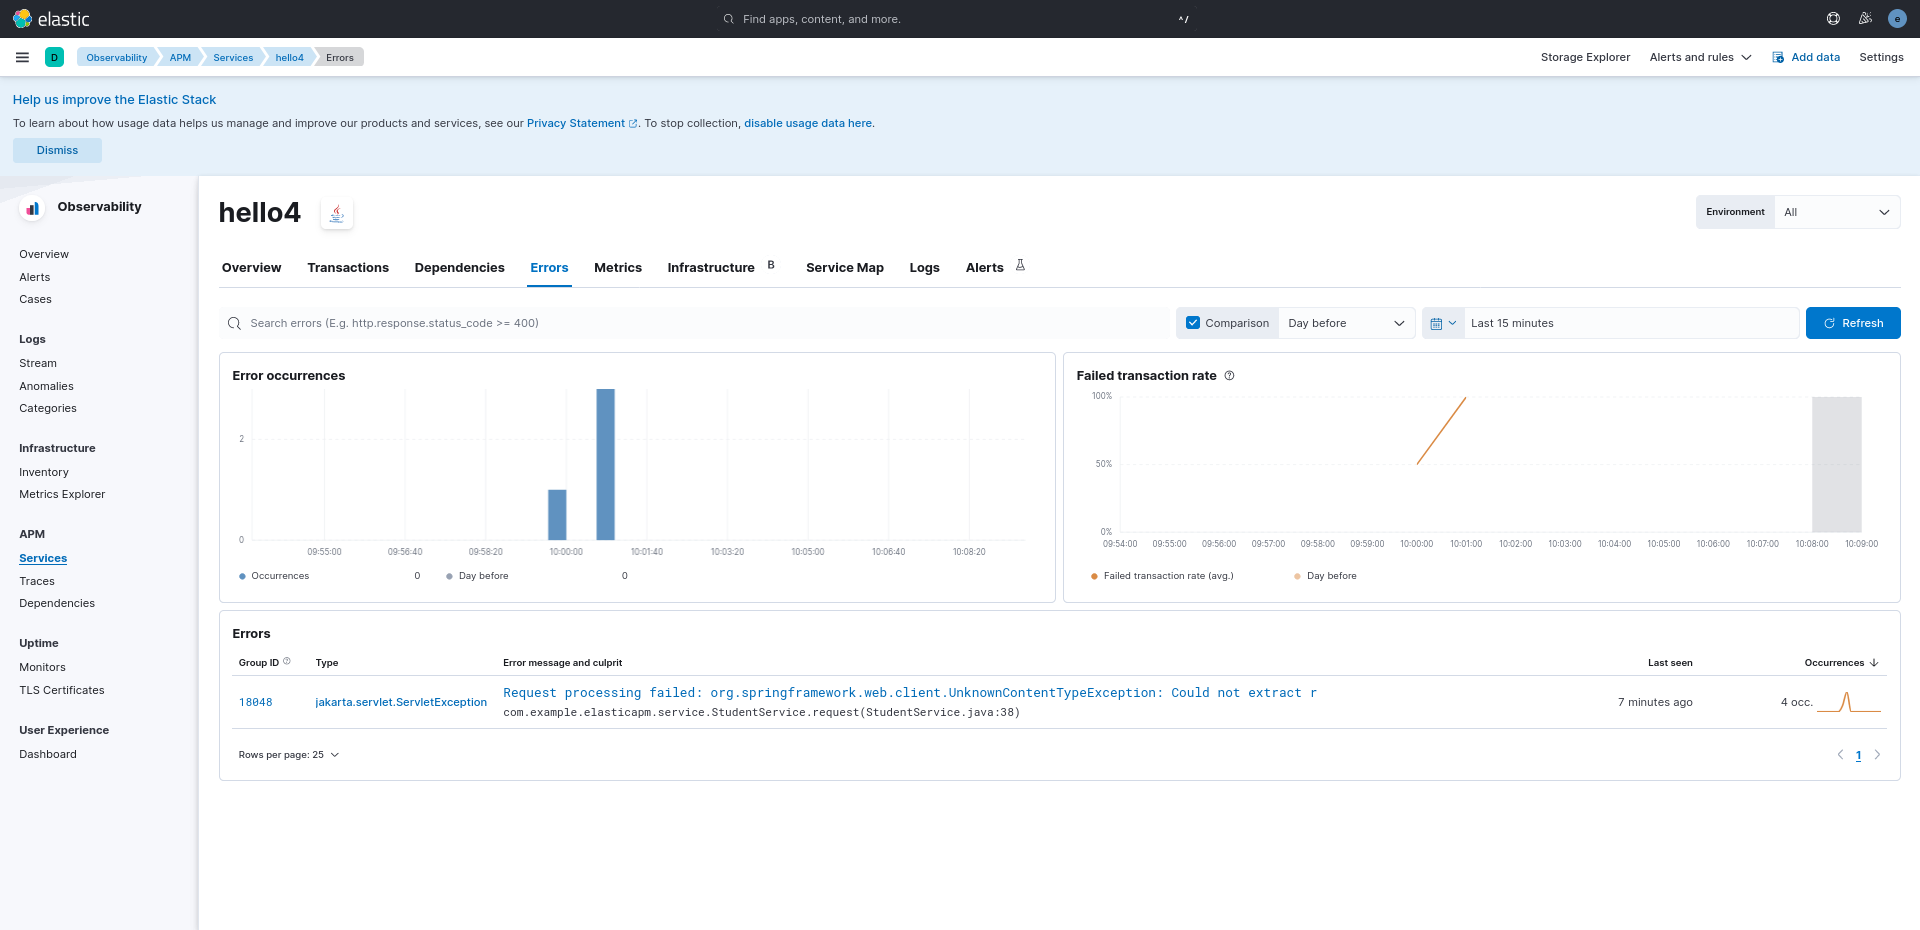Viewport: 1920px width, 930px height.
Task: Switch to the Dependencies tab
Action: [x=459, y=268]
